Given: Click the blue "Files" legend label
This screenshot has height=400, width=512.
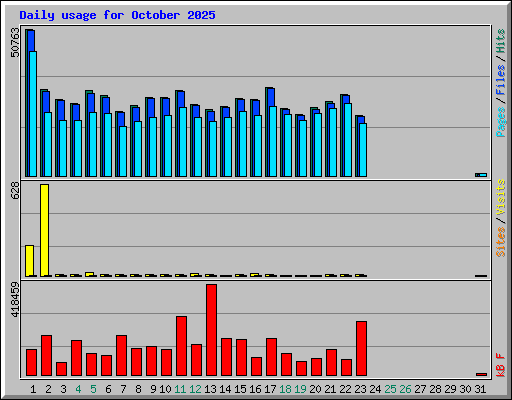Looking at the screenshot, I should coord(500,80).
